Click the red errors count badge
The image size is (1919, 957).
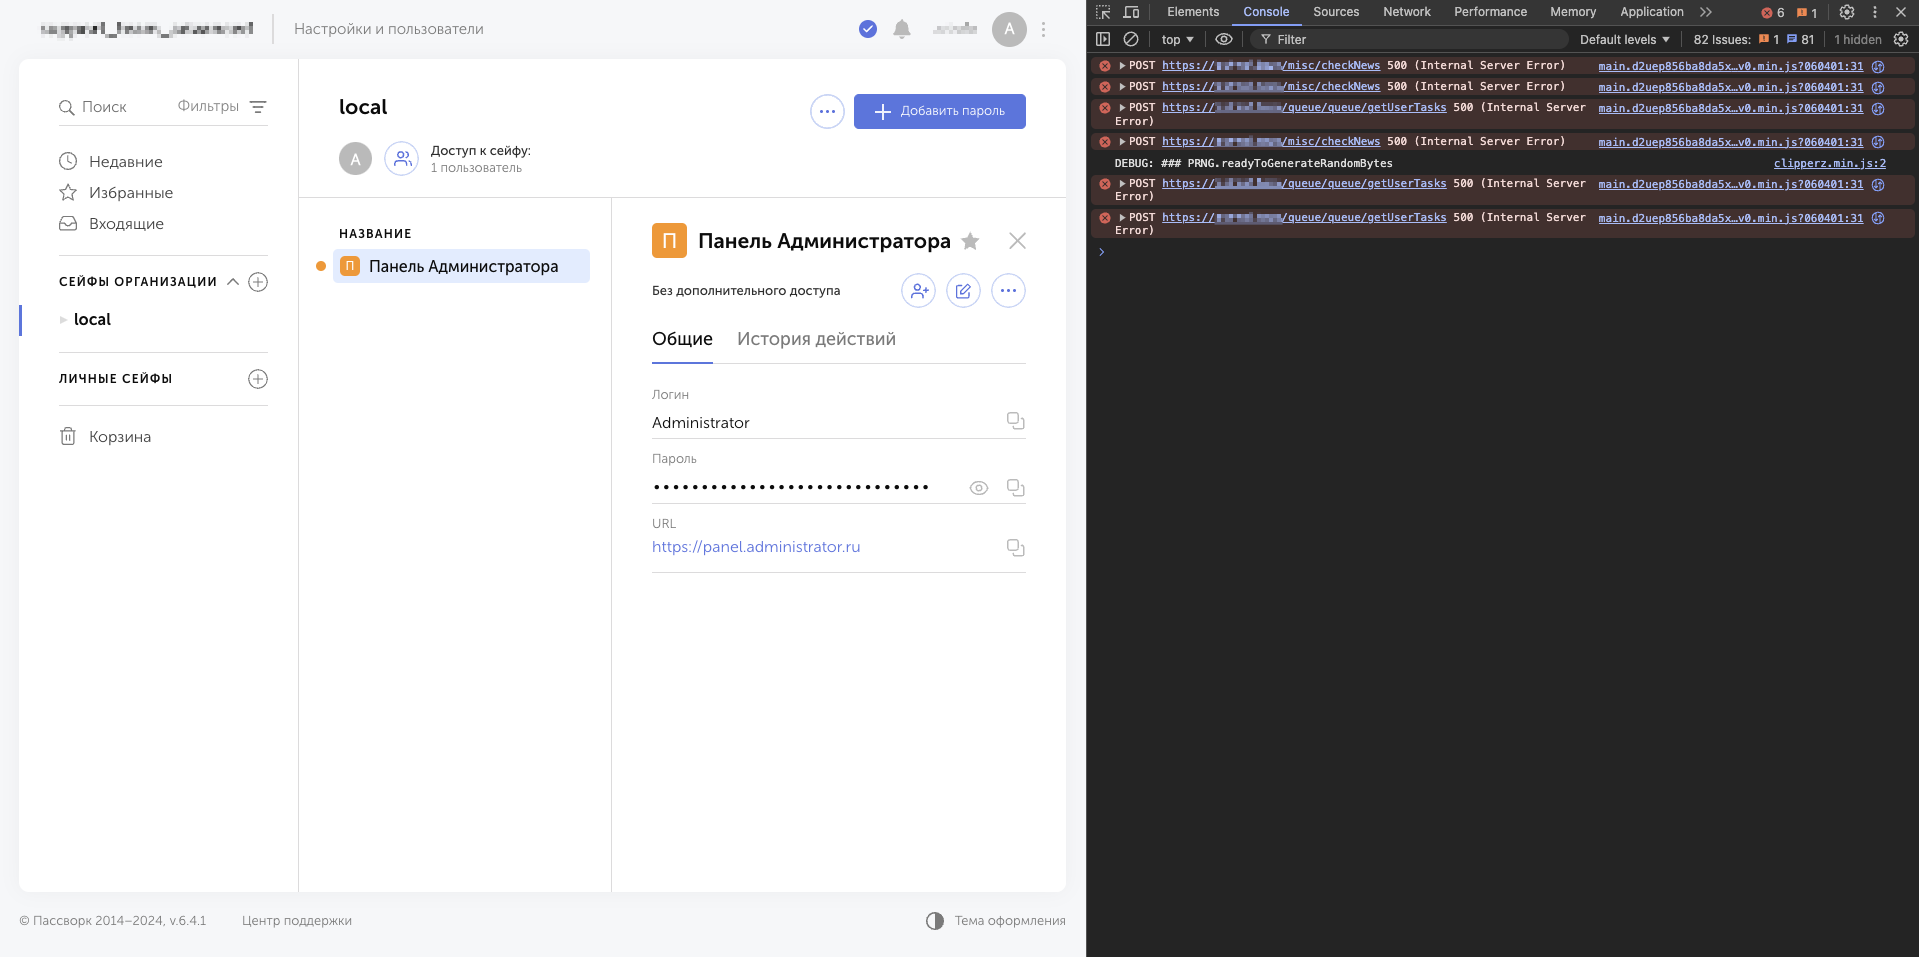(1772, 12)
